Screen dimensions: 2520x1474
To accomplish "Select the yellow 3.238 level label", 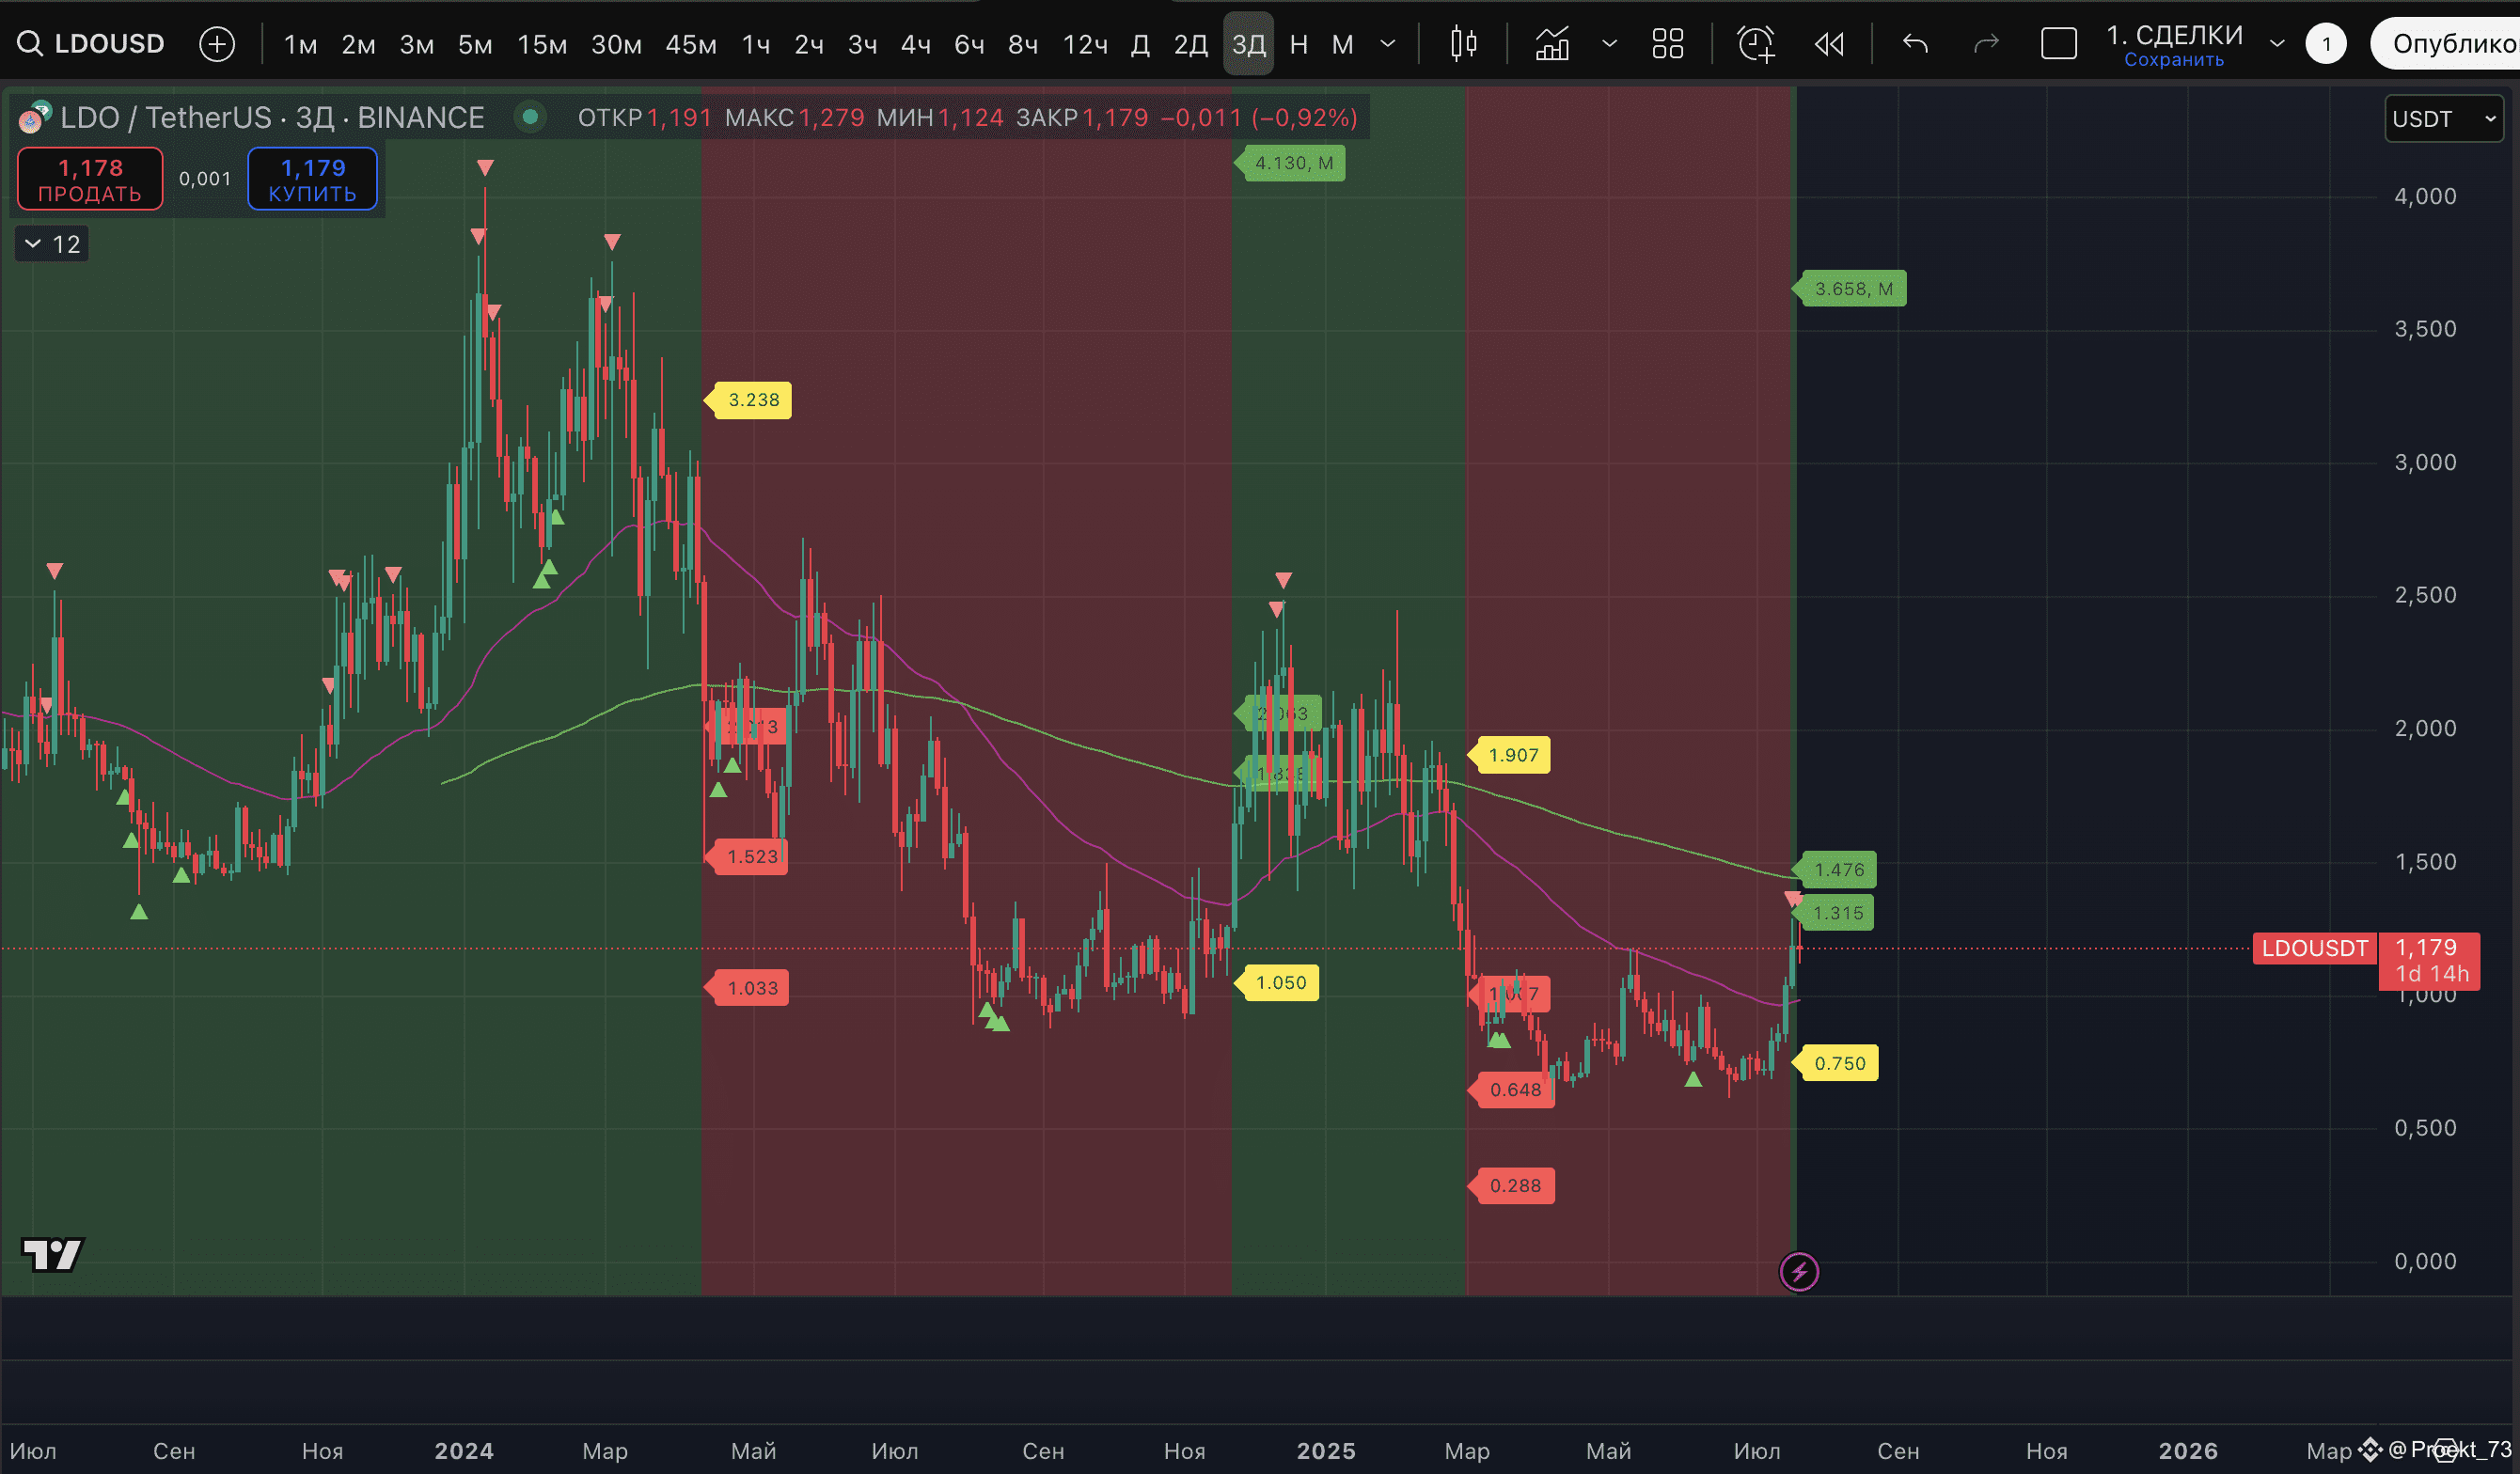I will coord(749,400).
